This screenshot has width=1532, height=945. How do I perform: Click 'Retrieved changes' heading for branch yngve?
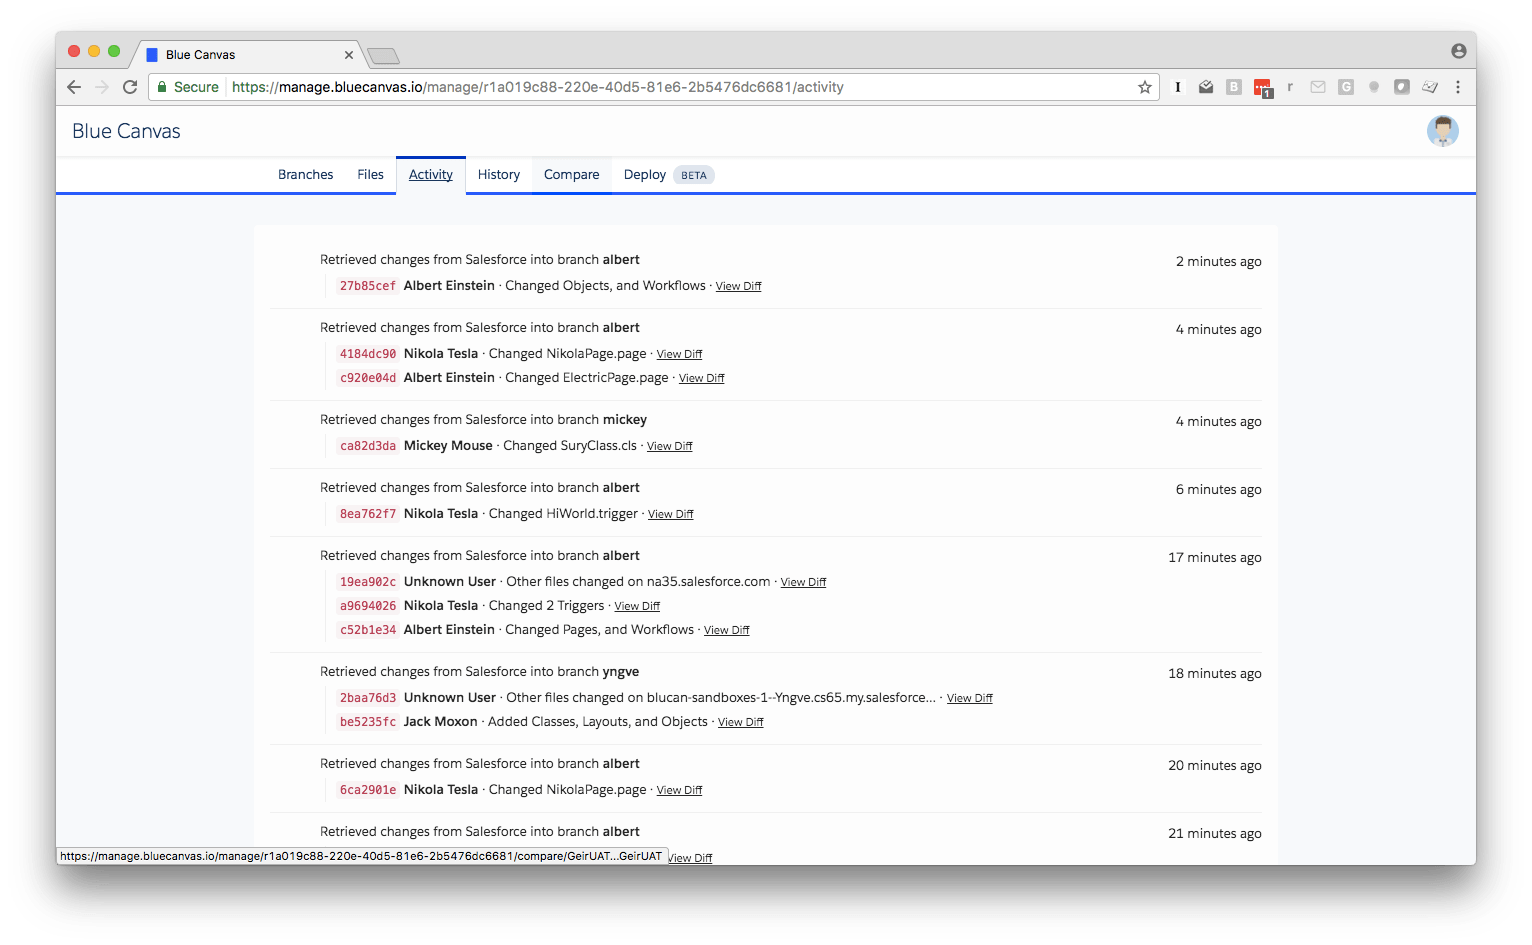(x=479, y=672)
